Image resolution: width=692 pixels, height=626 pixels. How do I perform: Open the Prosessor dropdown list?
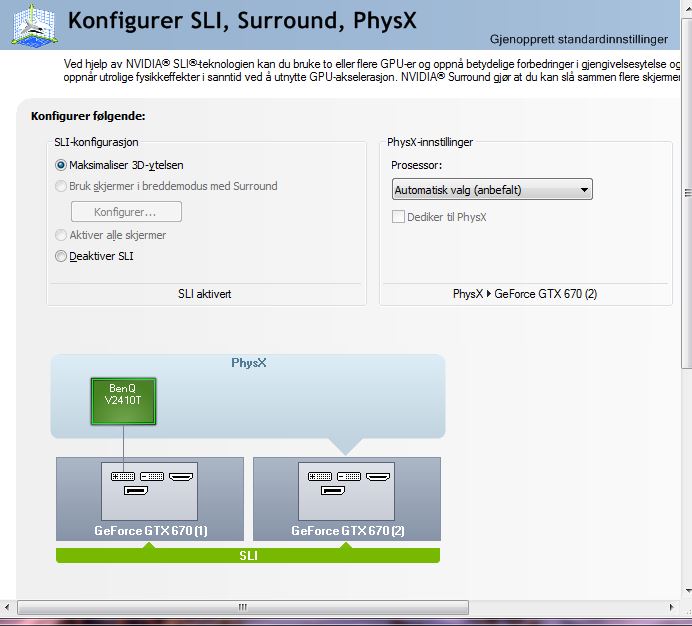tap(492, 189)
